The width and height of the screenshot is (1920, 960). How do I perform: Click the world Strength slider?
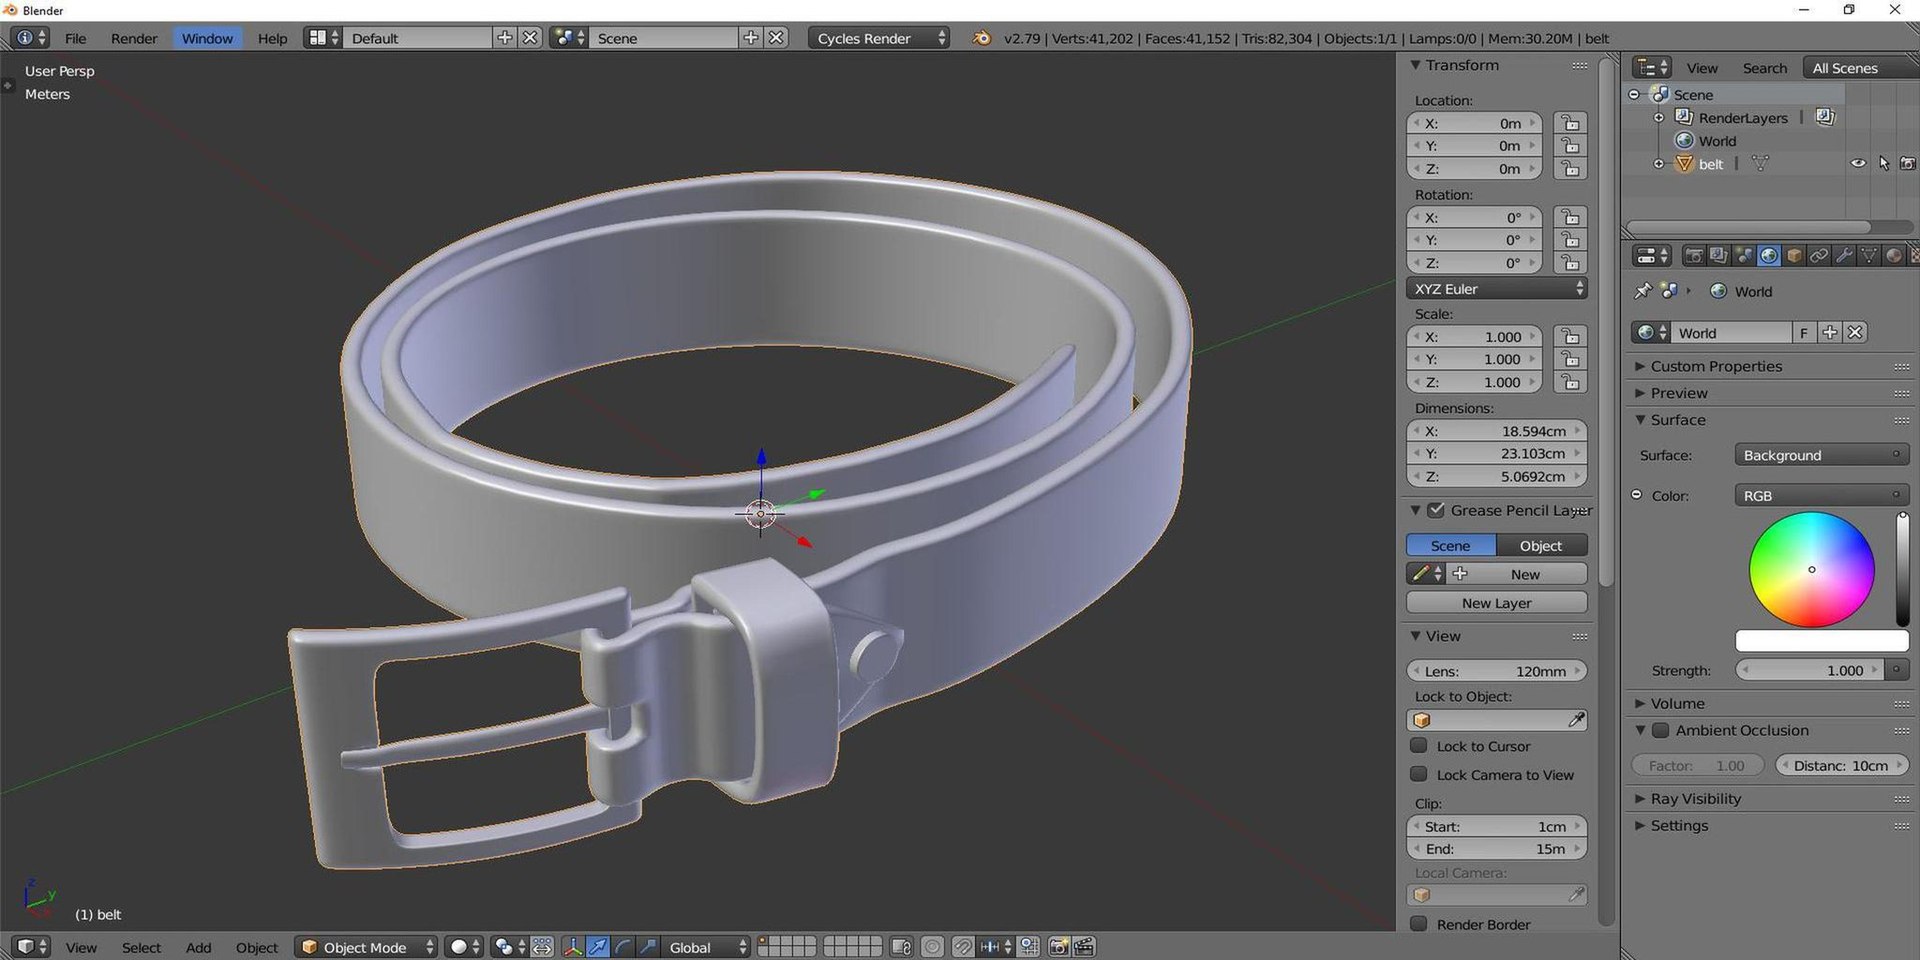(x=1810, y=671)
